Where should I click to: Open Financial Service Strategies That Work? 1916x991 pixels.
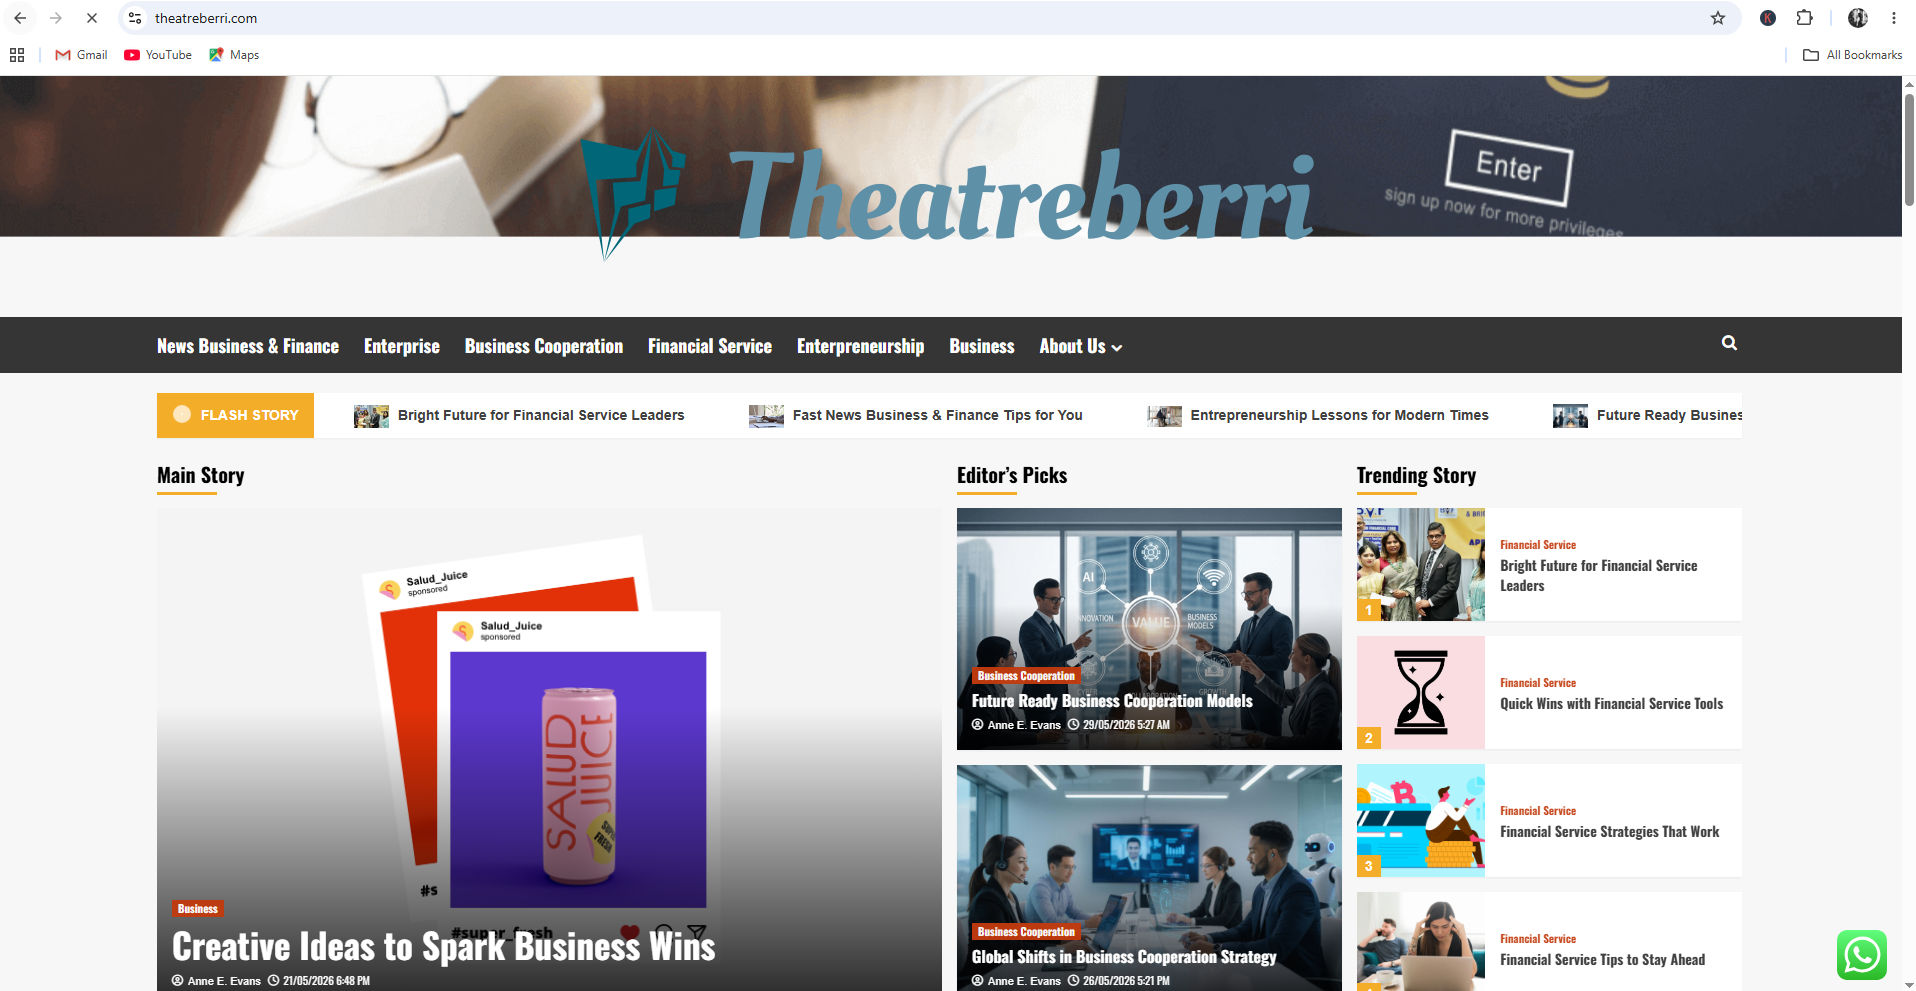pyautogui.click(x=1609, y=832)
